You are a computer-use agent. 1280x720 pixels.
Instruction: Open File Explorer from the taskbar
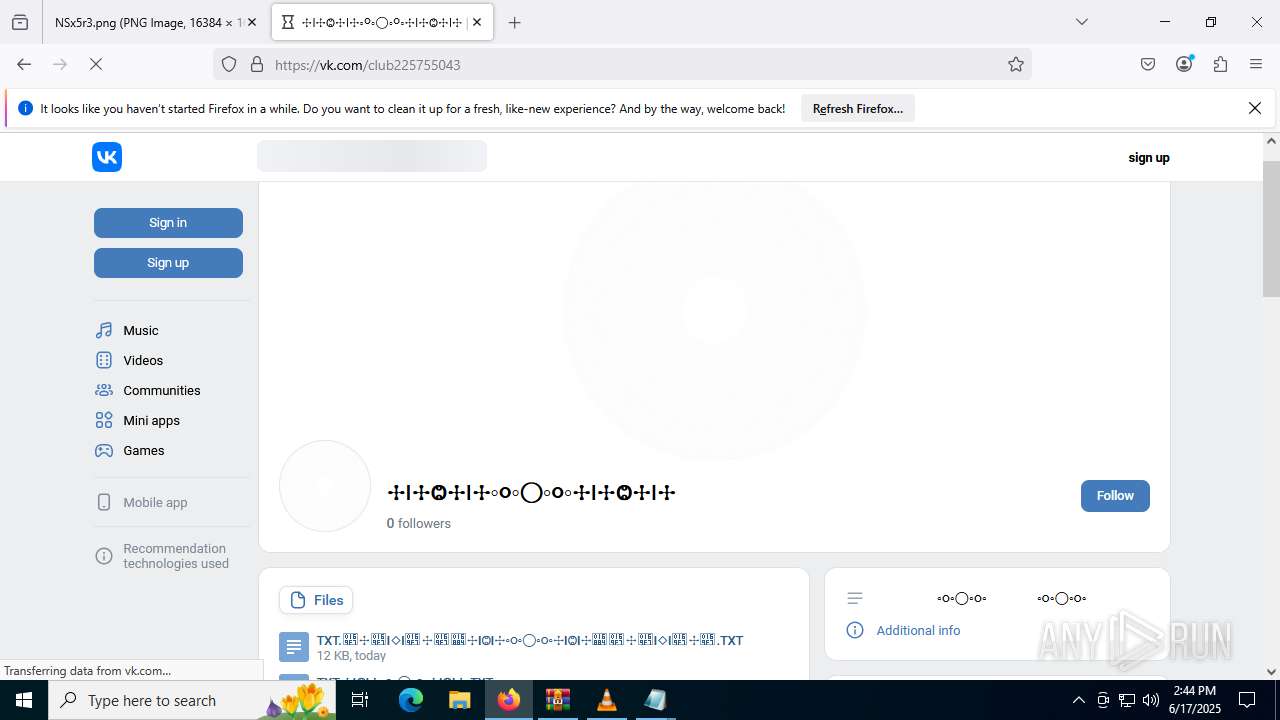click(x=459, y=700)
